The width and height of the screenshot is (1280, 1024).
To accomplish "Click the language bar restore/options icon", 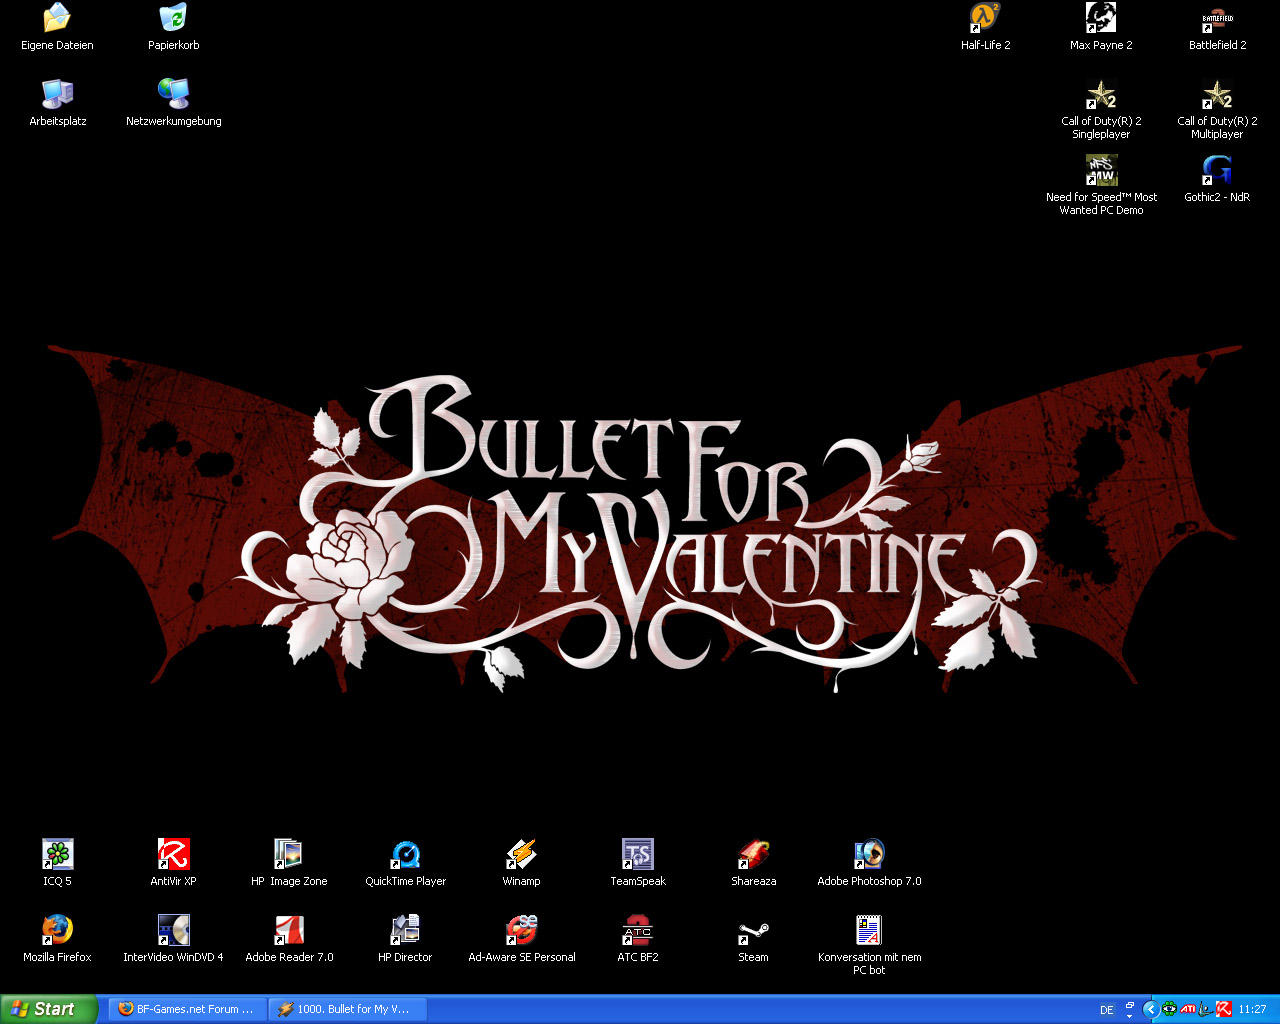I will [1130, 1005].
